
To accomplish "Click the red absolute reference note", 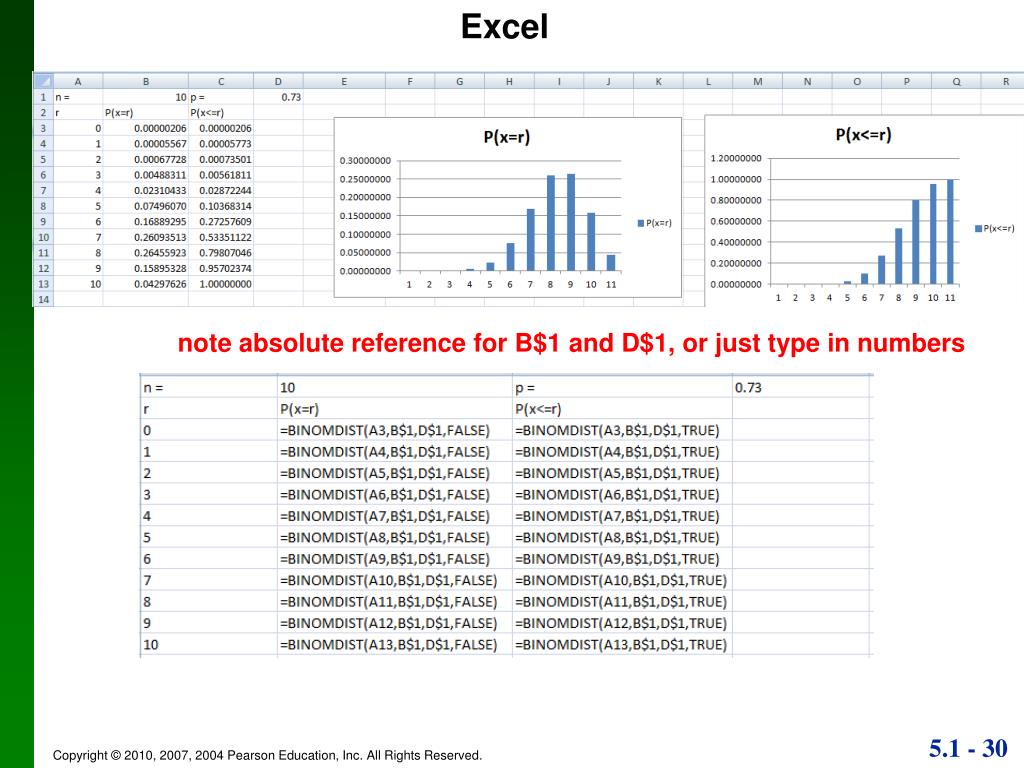I will pos(571,344).
